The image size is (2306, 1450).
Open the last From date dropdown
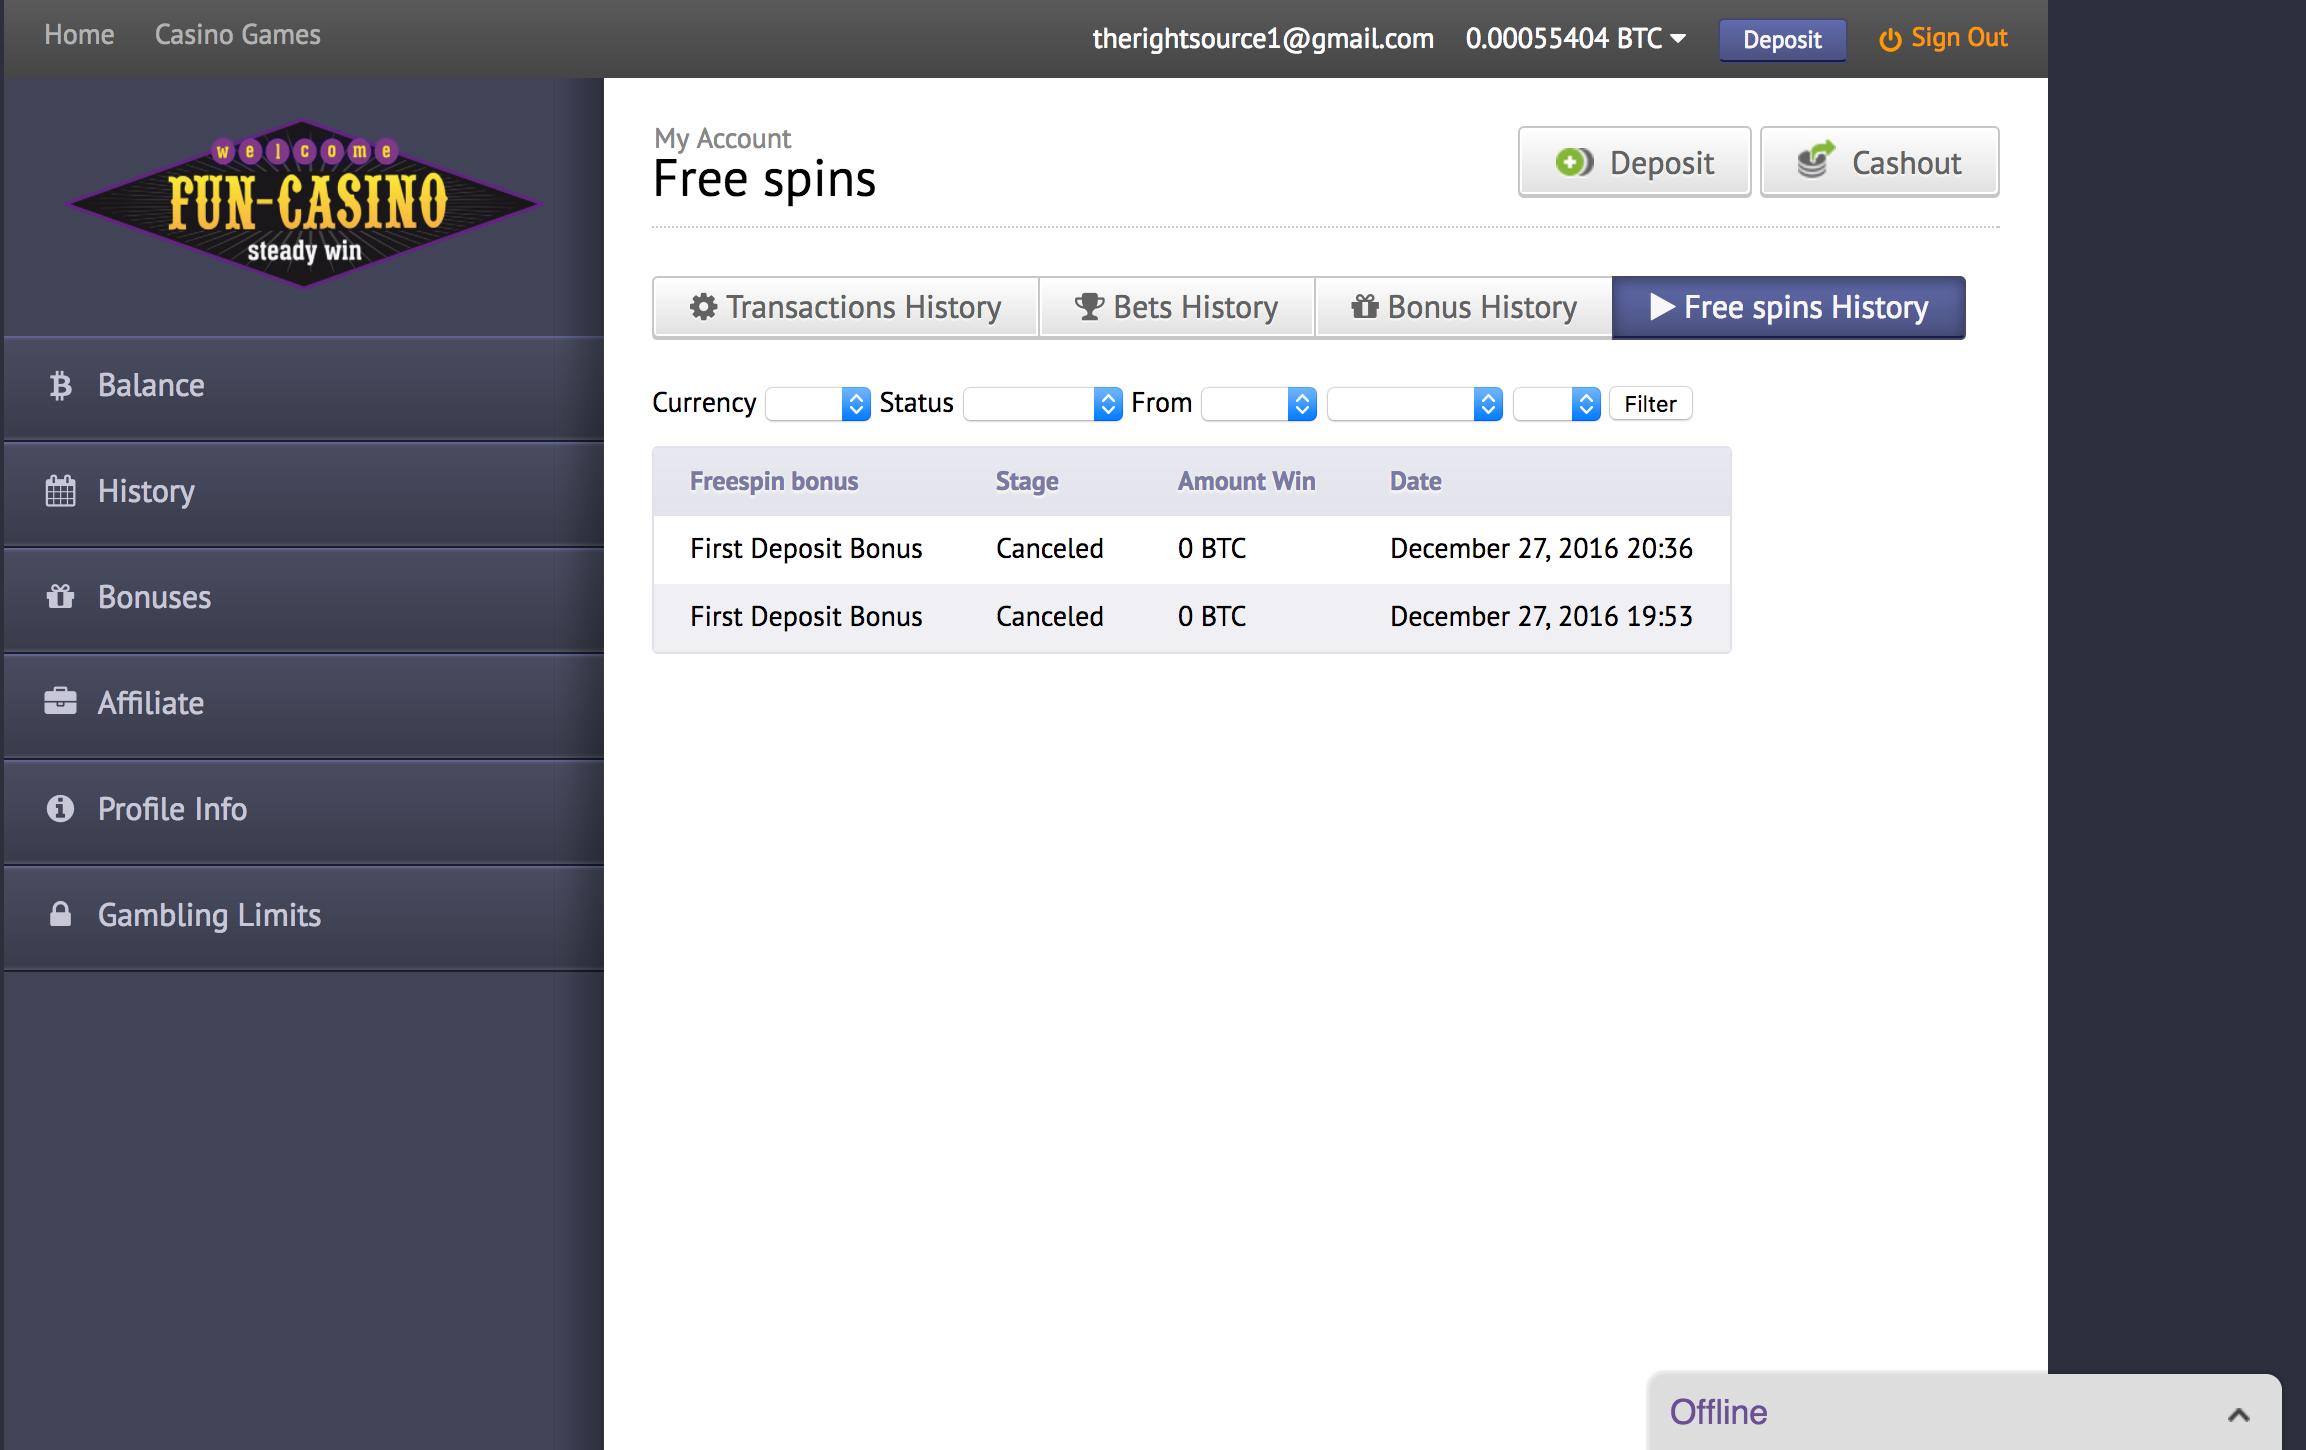pyautogui.click(x=1557, y=404)
